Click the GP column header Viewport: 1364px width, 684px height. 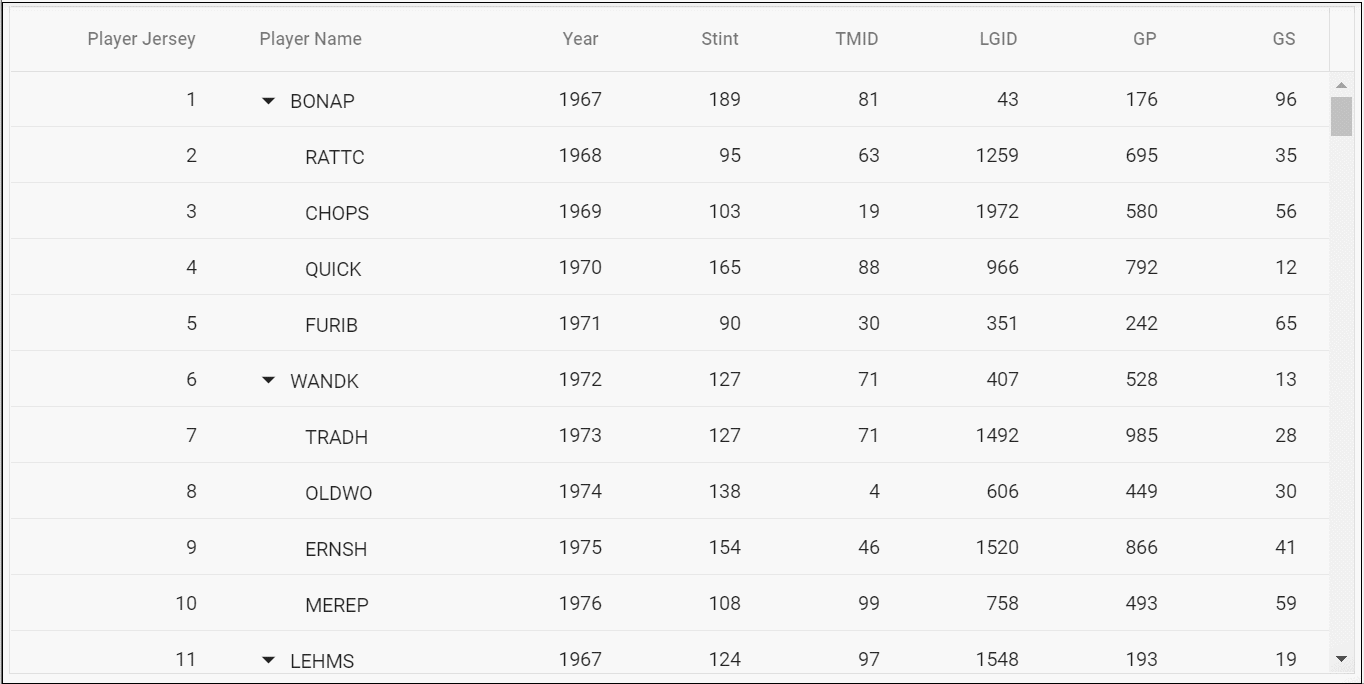pos(1144,39)
